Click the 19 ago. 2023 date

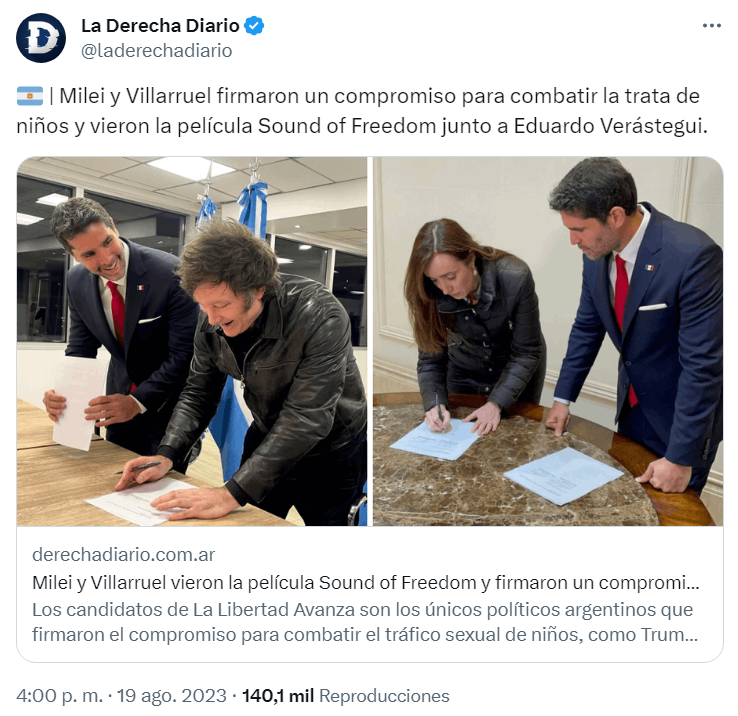[172, 696]
